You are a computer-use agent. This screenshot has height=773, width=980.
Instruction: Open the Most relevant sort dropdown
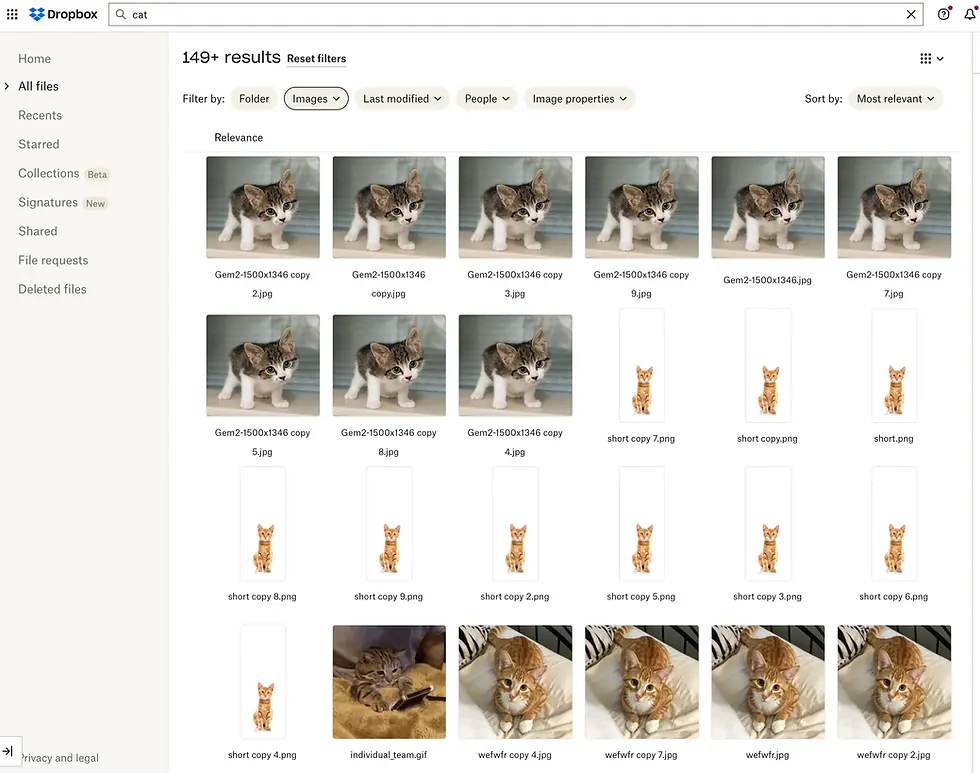pyautogui.click(x=895, y=99)
